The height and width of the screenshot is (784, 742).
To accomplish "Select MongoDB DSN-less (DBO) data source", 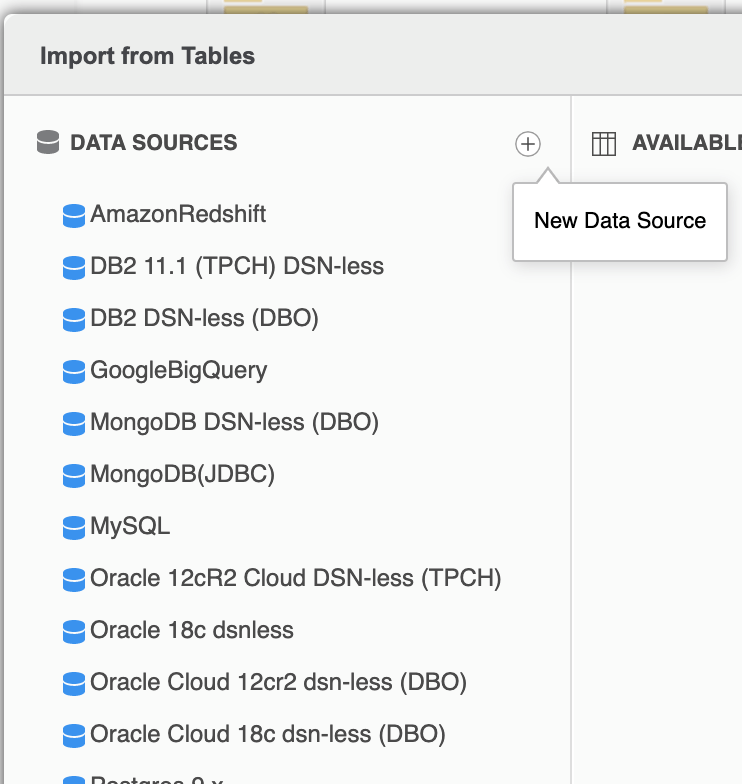I will tap(234, 422).
